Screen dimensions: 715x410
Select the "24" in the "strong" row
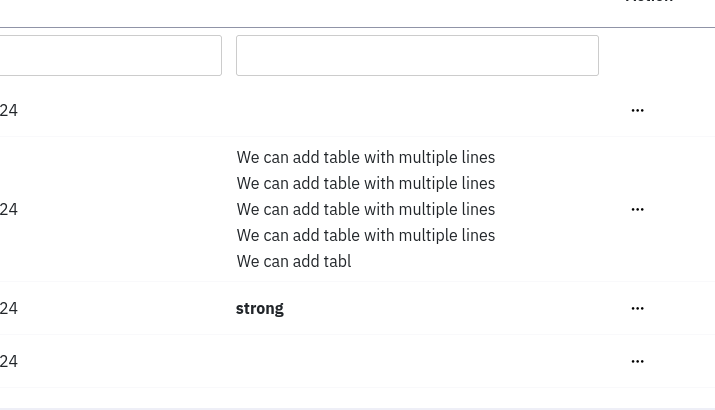[9, 308]
